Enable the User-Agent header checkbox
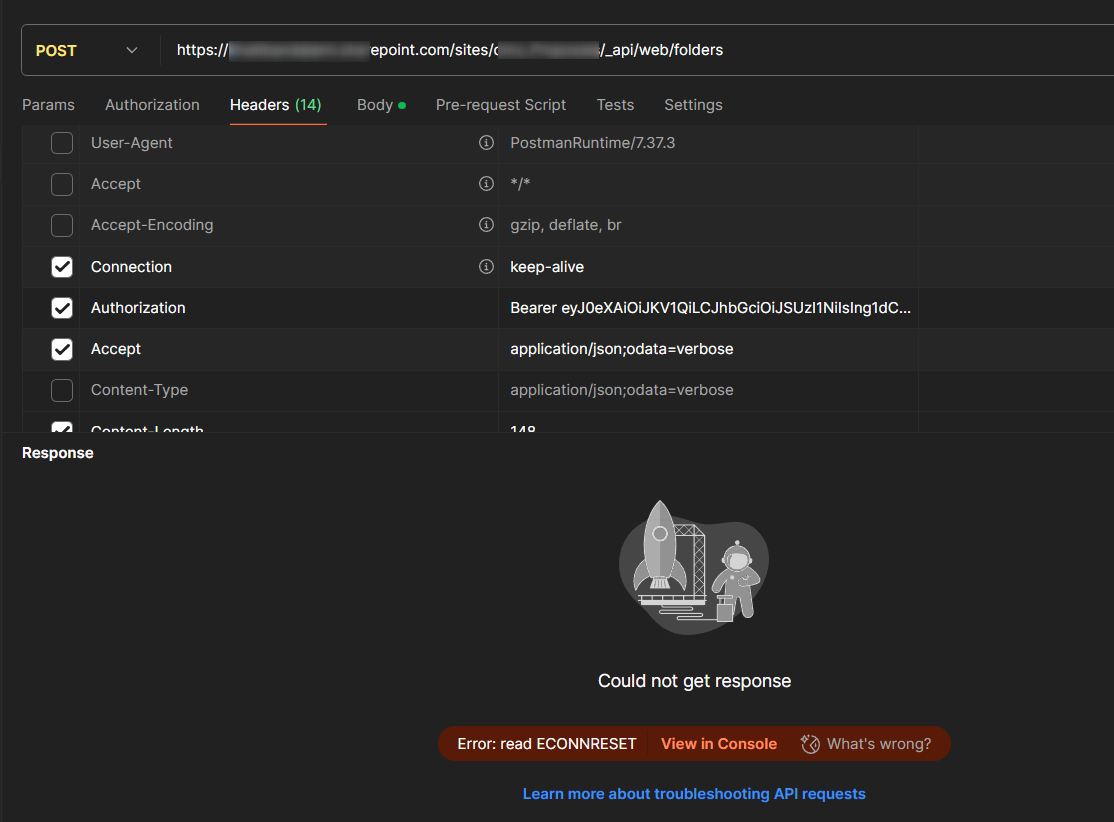The image size is (1114, 822). pyautogui.click(x=62, y=143)
